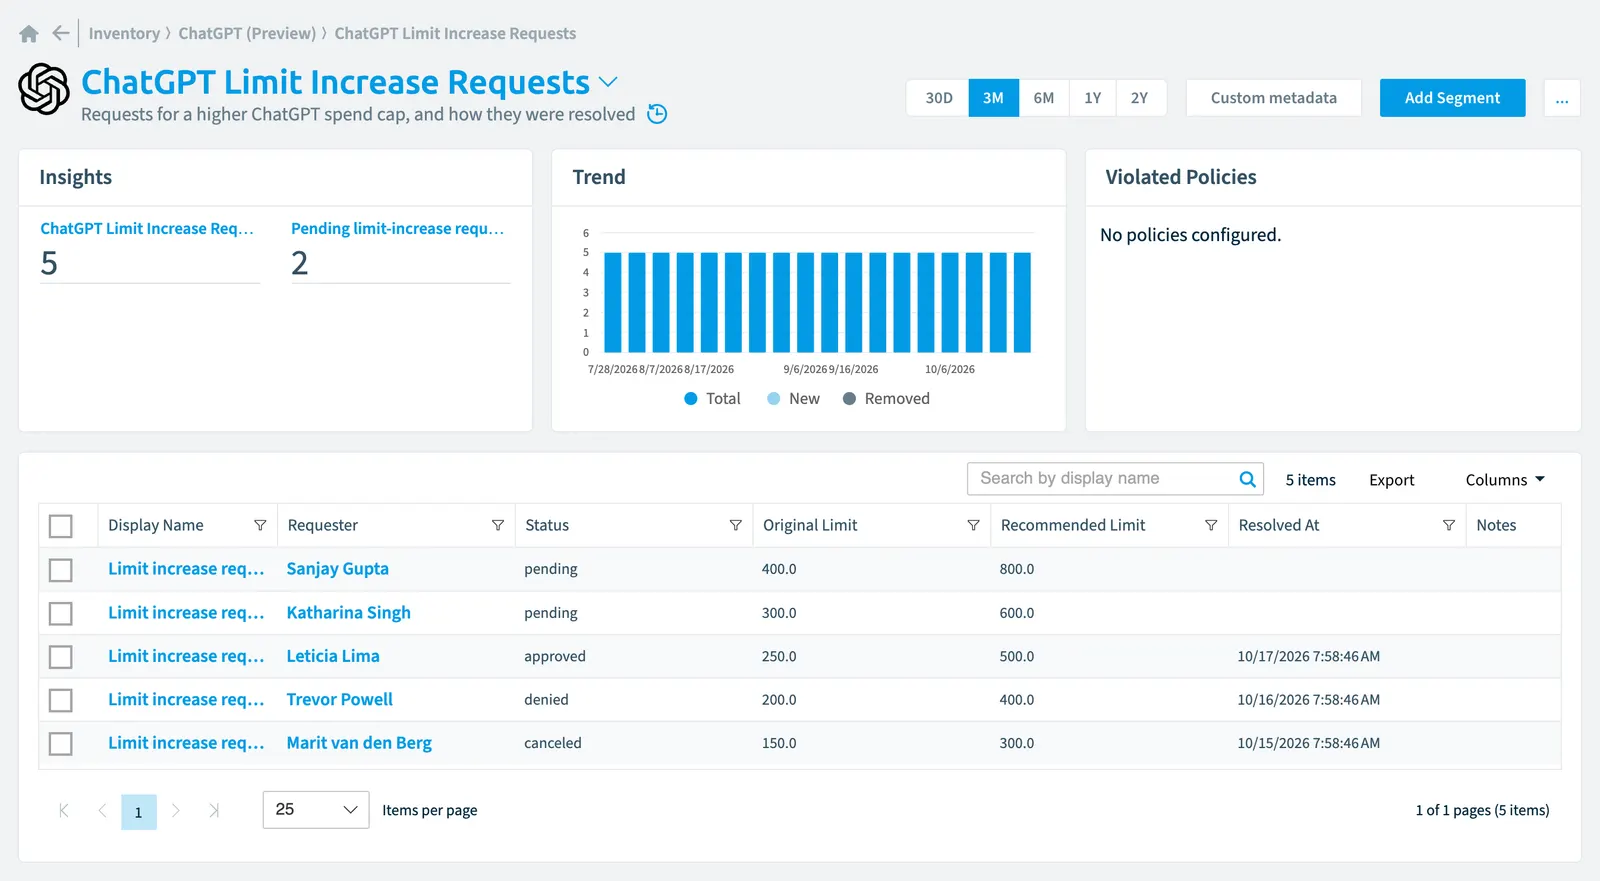Click the 800.0 recommended limit value

tap(1017, 569)
